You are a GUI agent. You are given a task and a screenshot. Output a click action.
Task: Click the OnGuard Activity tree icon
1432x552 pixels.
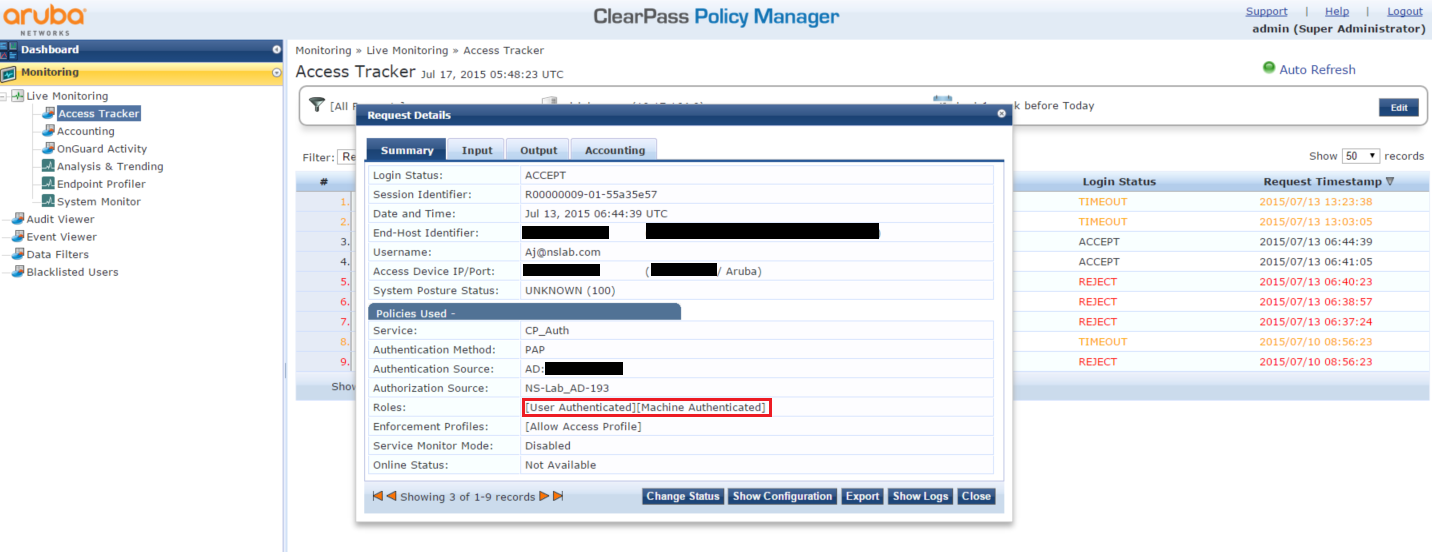click(48, 149)
